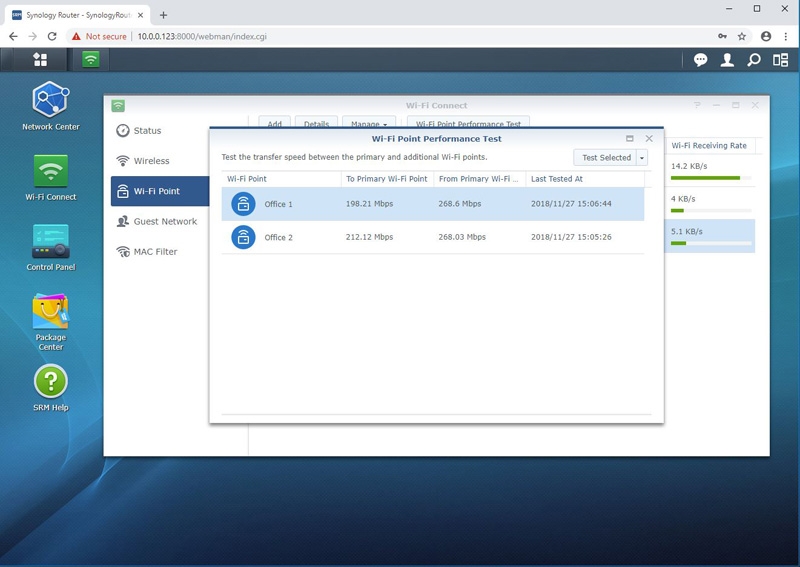Open Control Panel desktop icon
Screen dimensions: 800x567
point(50,244)
